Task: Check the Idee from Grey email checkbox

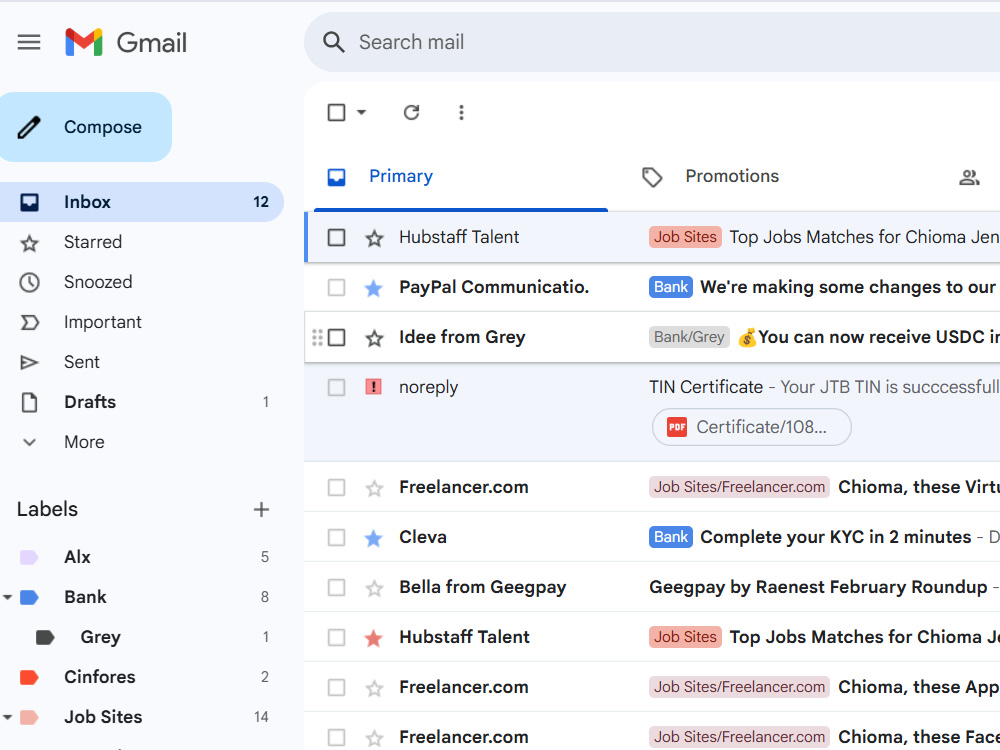Action: (336, 337)
